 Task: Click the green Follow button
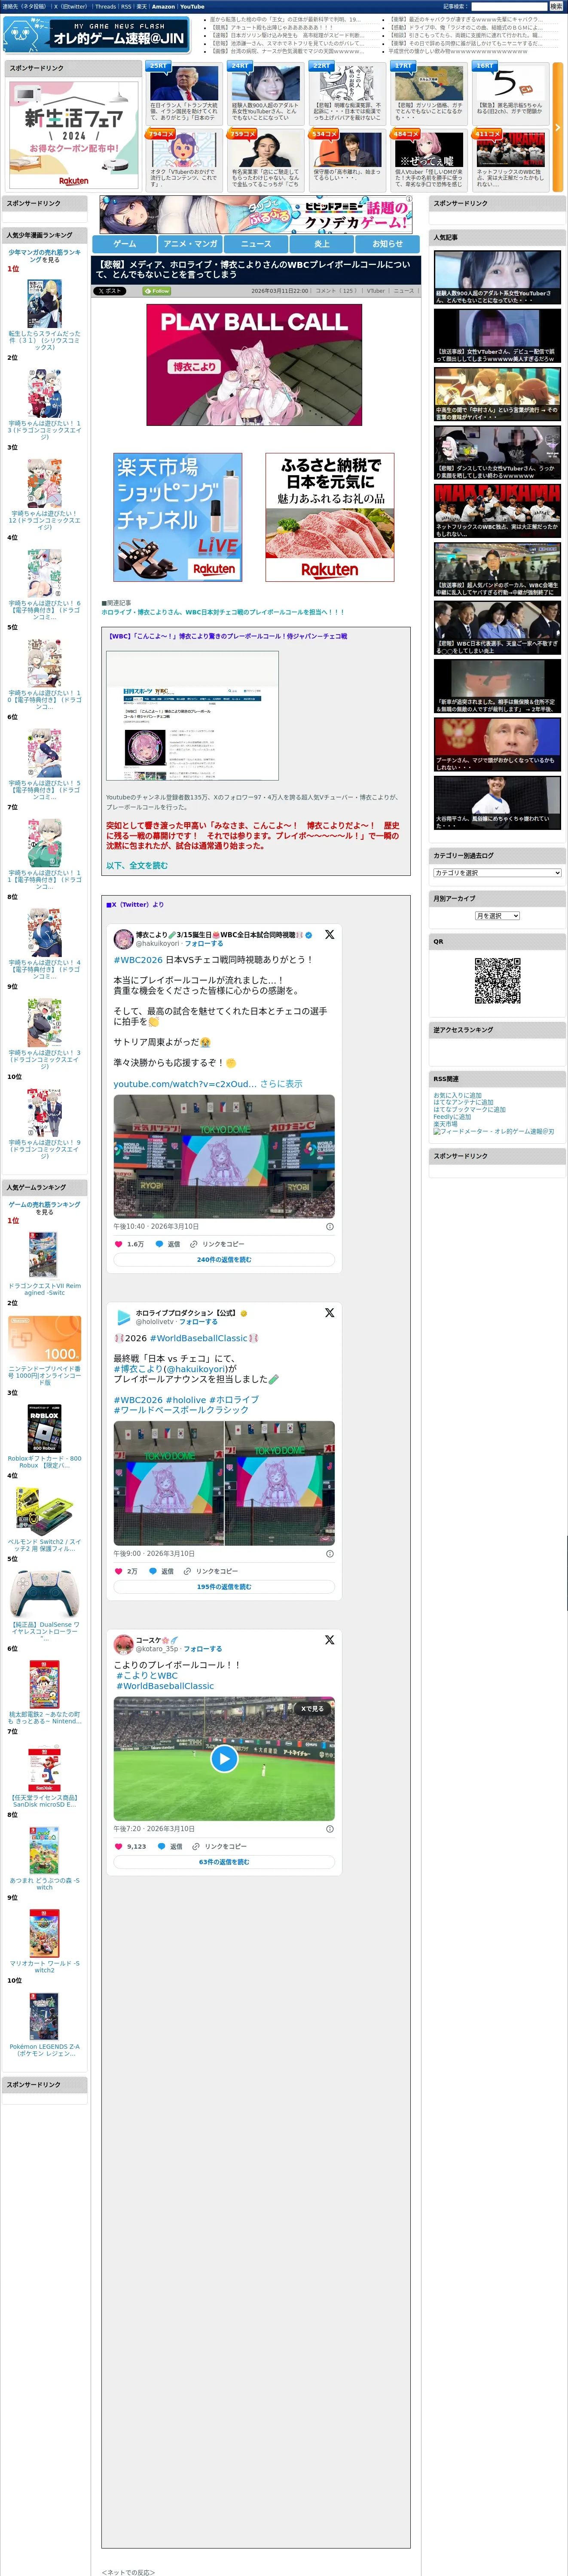pos(157,291)
